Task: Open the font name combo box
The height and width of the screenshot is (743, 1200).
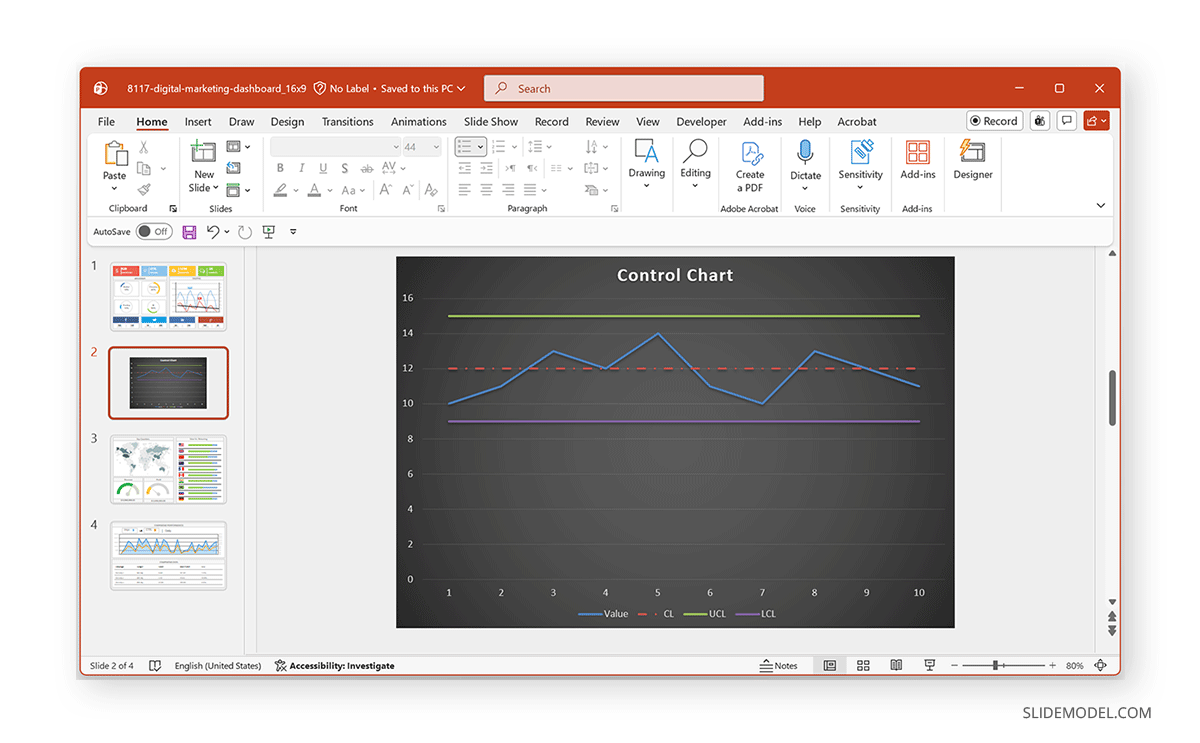Action: (x=335, y=147)
